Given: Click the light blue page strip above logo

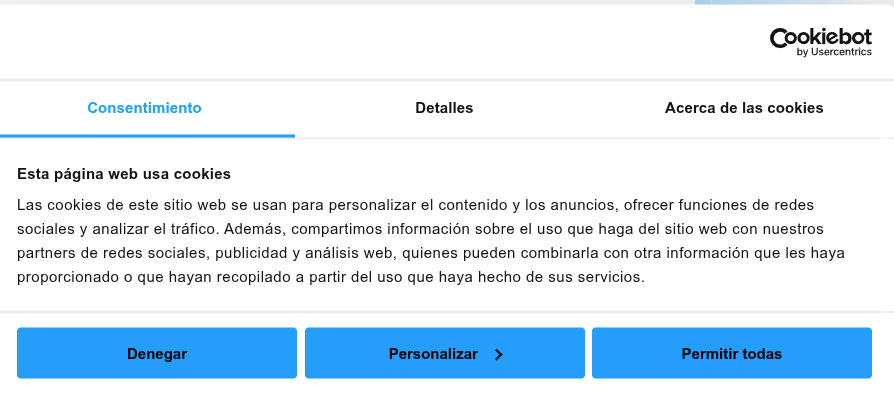Looking at the screenshot, I should (794, 2).
